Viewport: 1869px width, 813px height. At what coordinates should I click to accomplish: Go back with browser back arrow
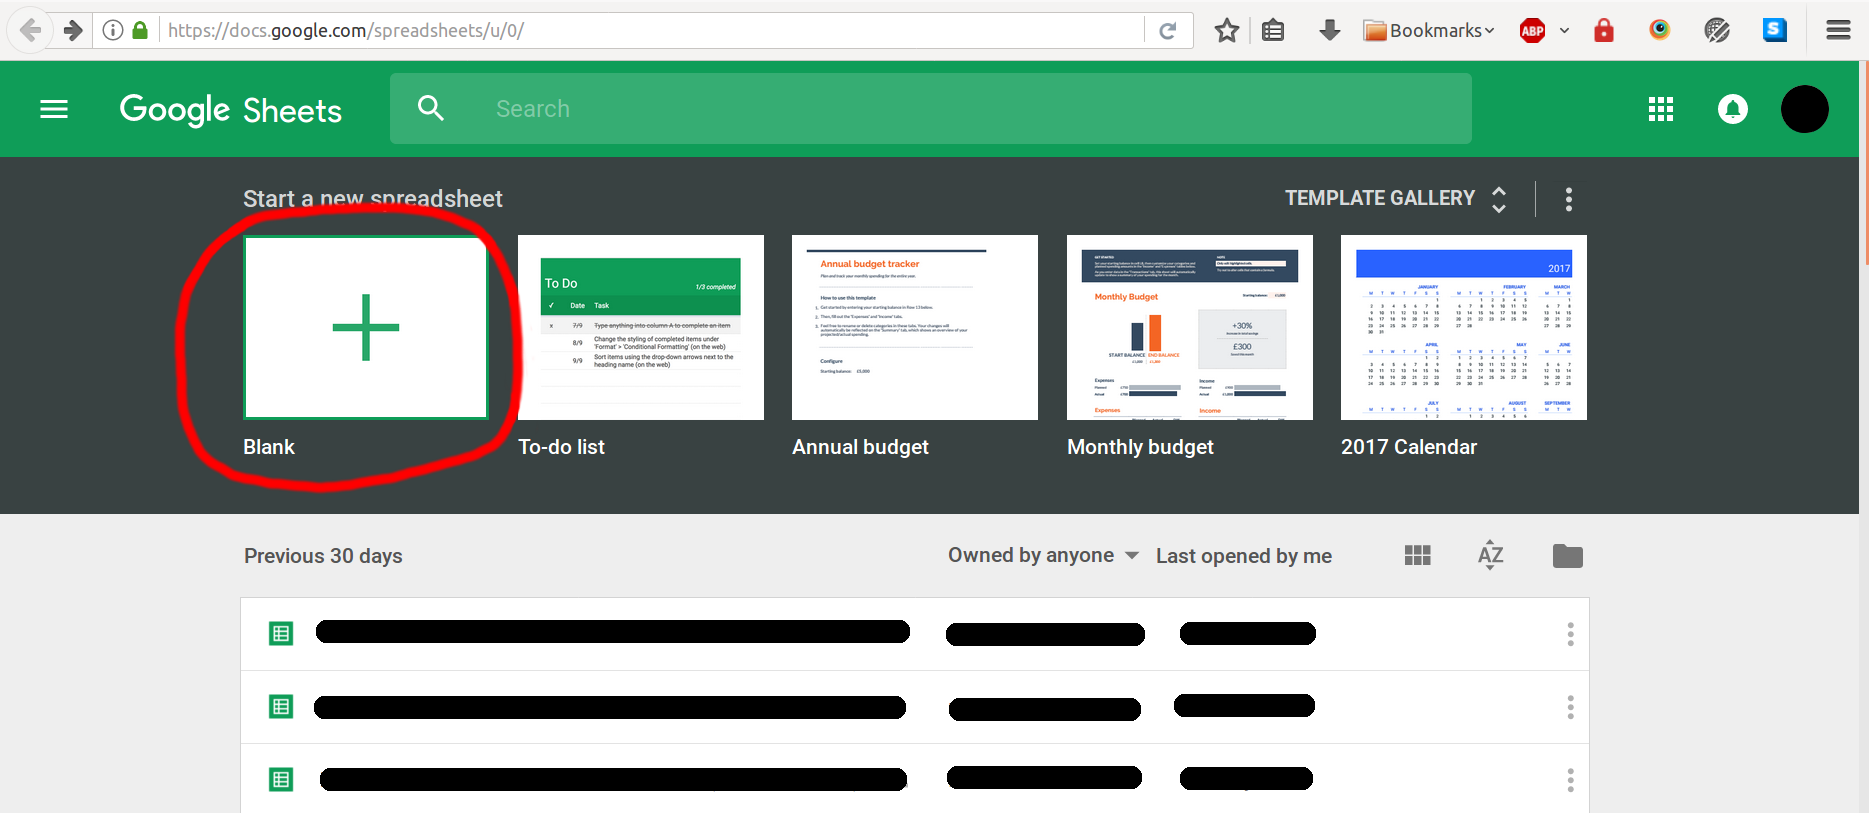pos(31,30)
